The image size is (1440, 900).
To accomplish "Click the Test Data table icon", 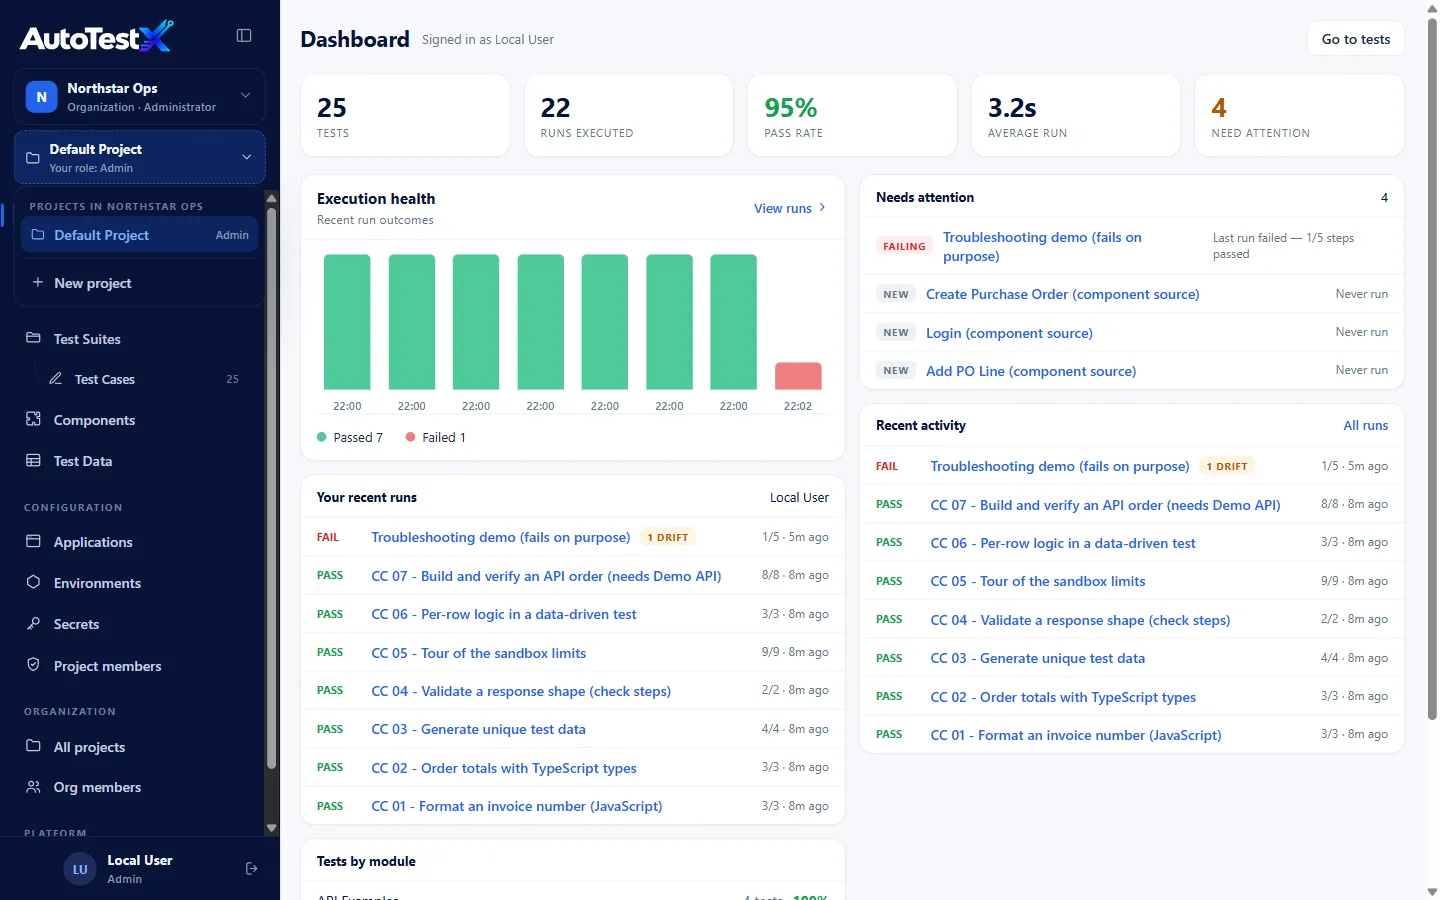I will 33,460.
